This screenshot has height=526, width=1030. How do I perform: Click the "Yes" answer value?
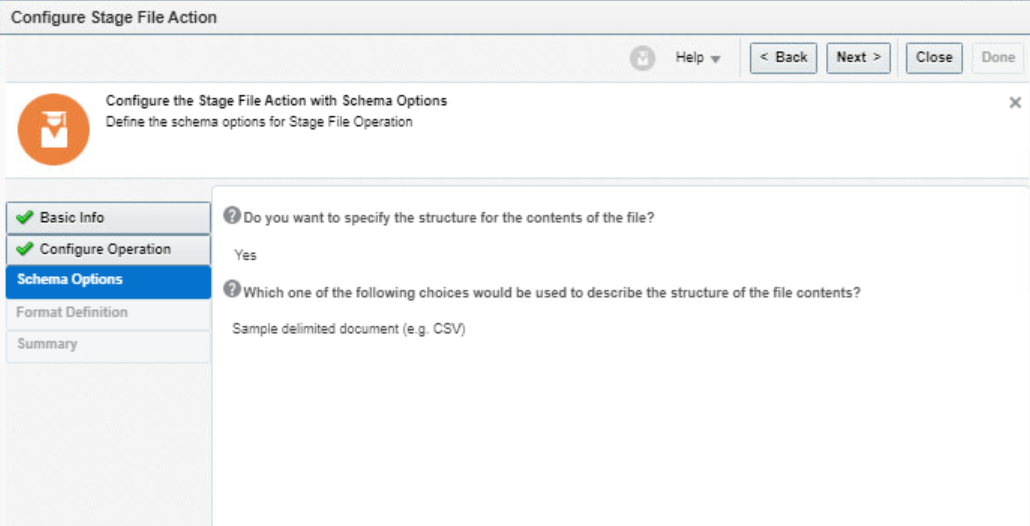pyautogui.click(x=245, y=255)
